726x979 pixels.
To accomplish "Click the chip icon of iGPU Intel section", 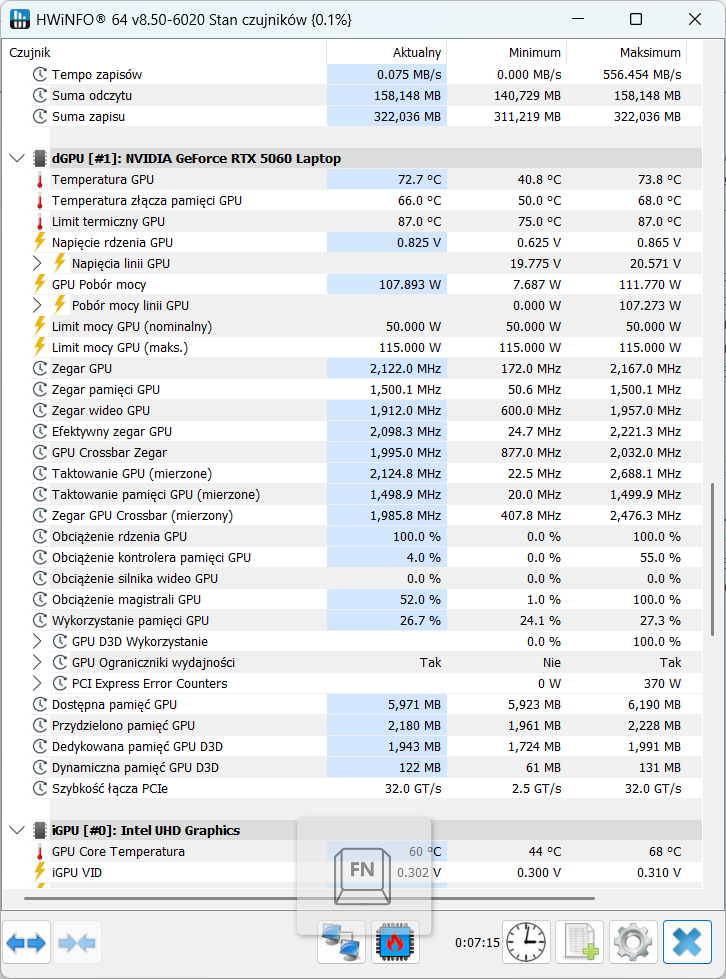I will coord(40,830).
